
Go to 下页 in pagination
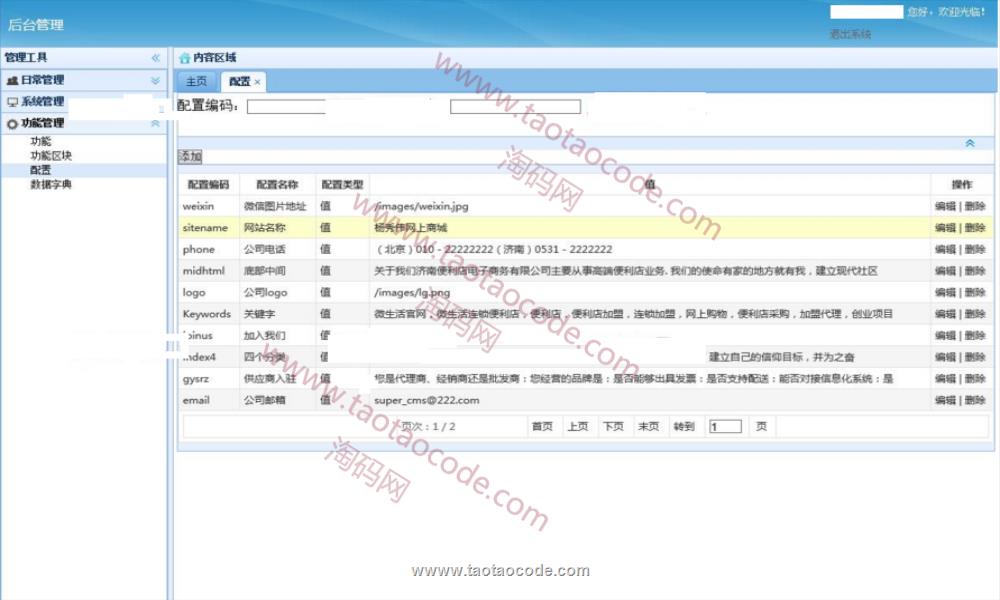point(613,426)
